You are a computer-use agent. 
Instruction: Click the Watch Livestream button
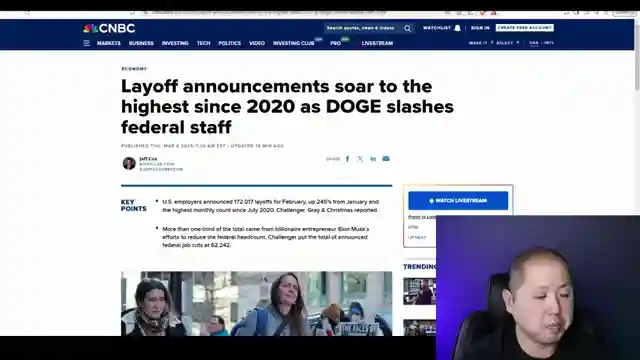458,201
